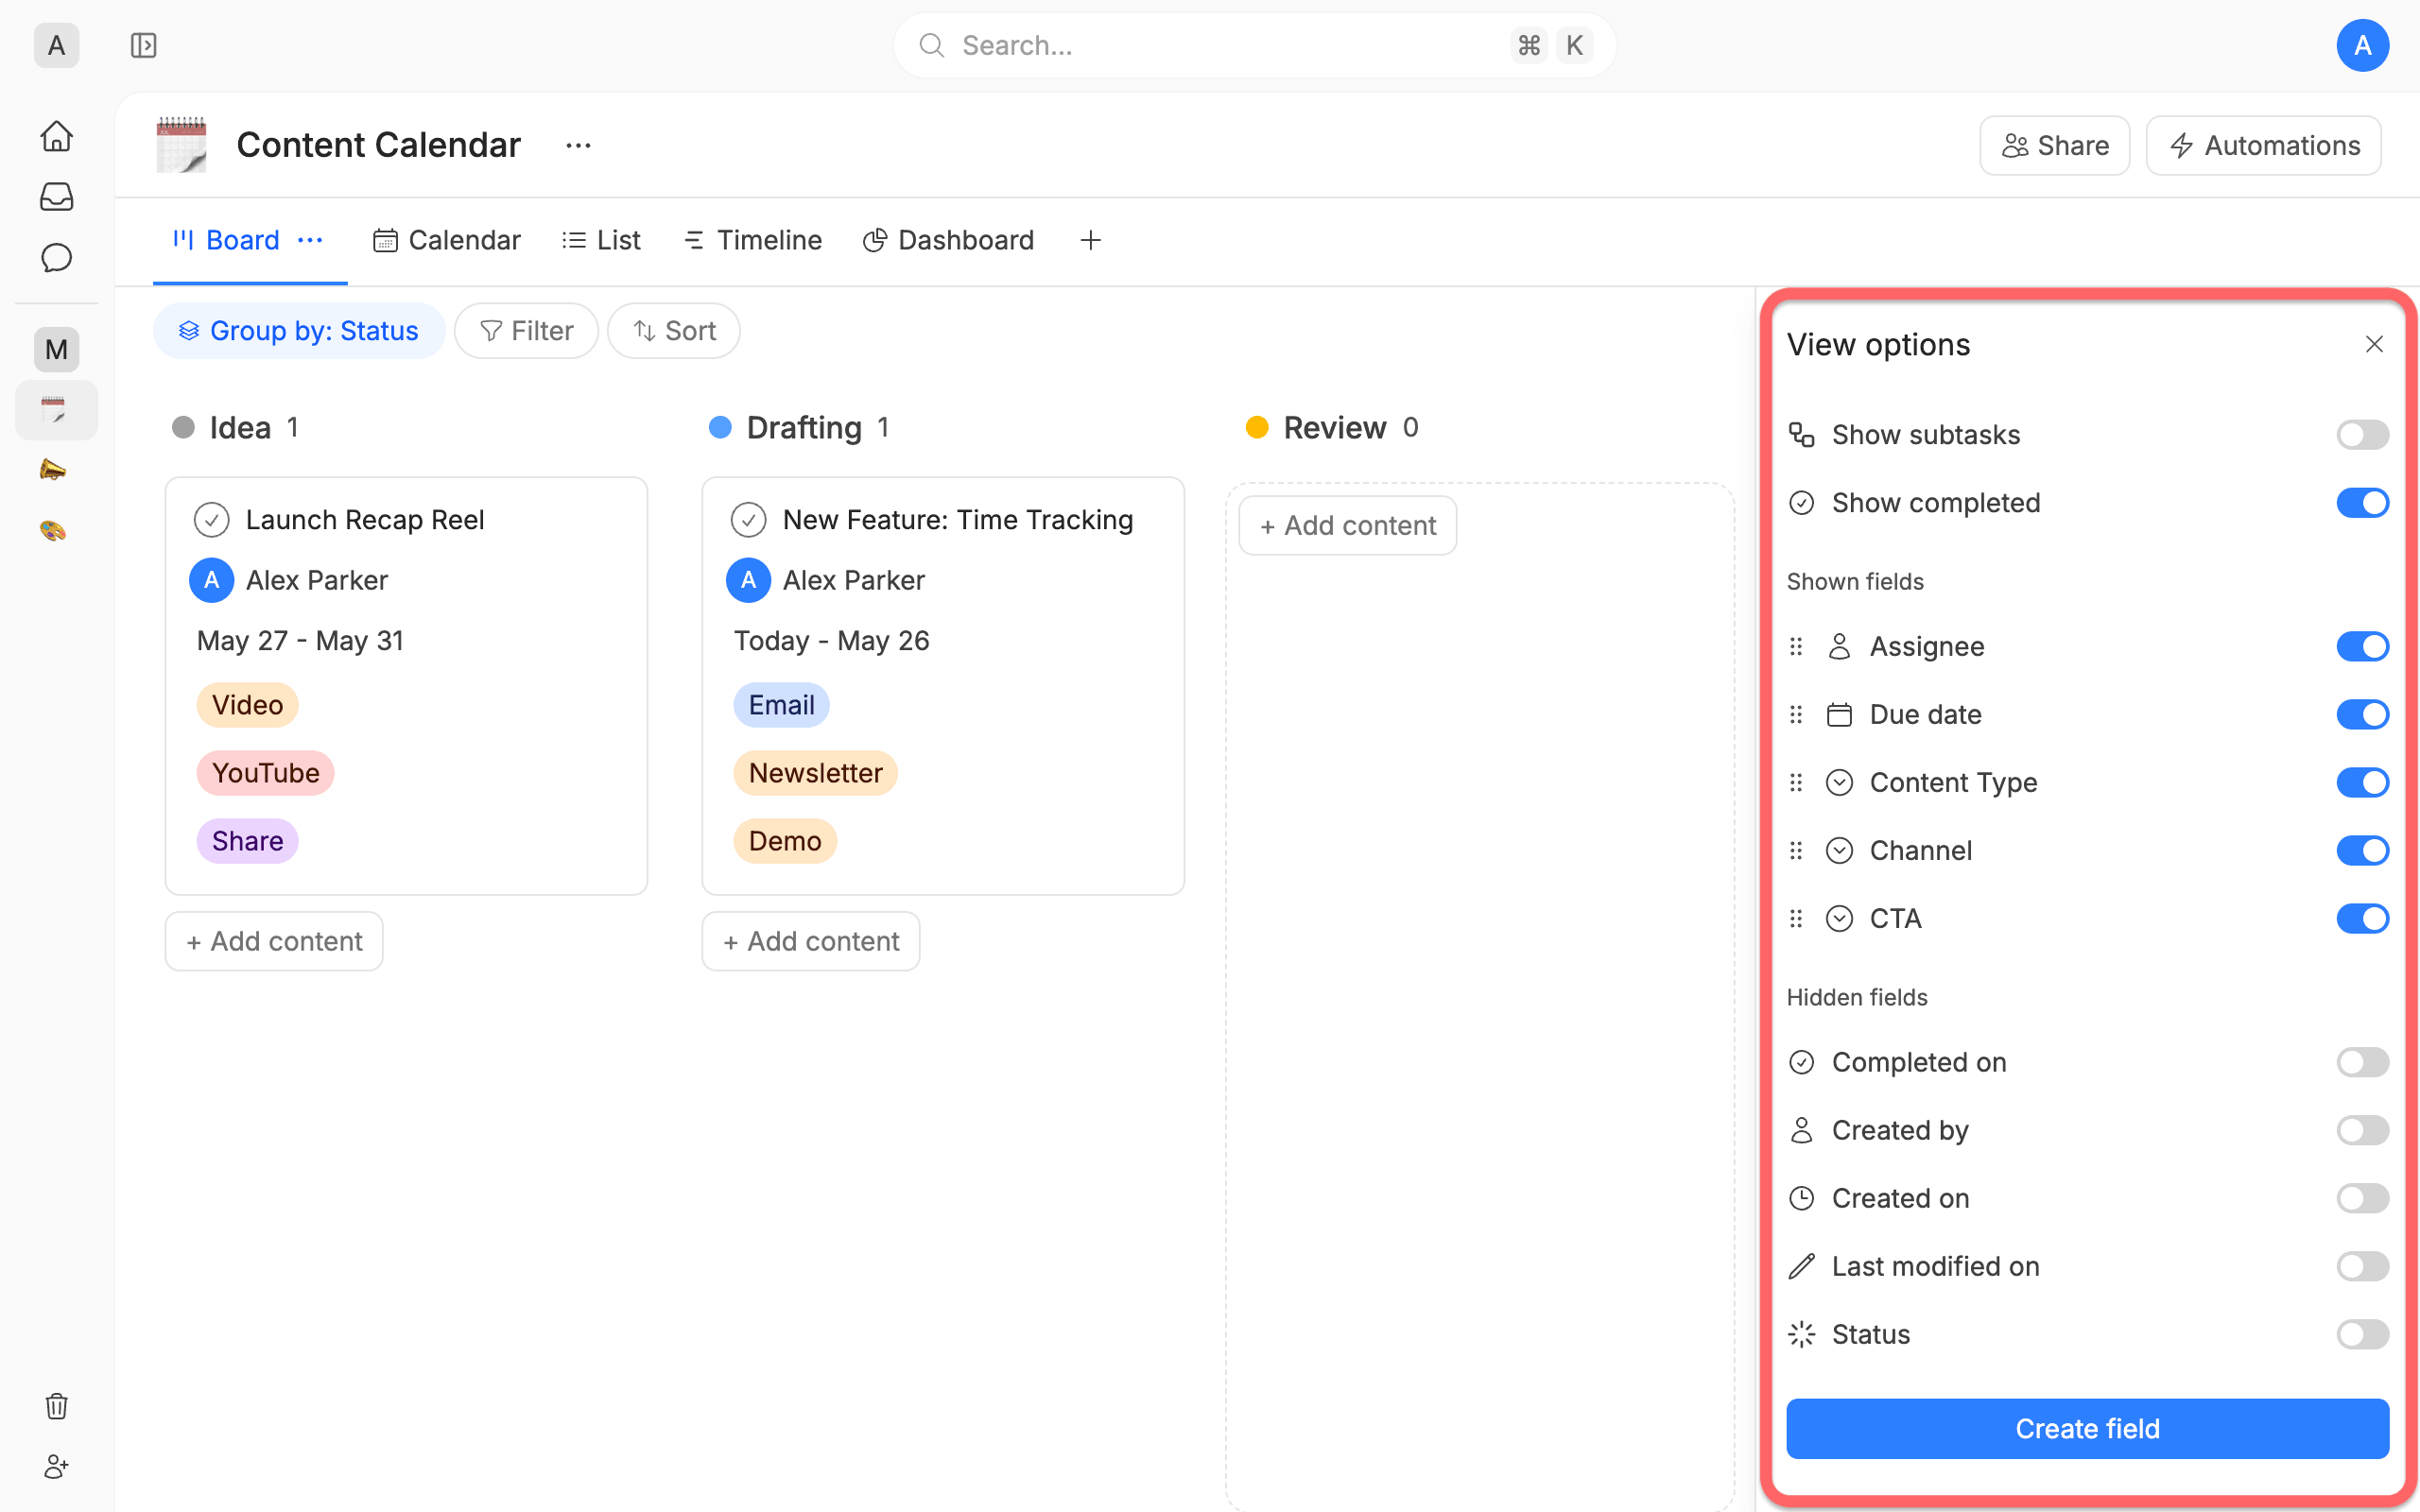
Task: Open the Filter options
Action: (x=526, y=331)
